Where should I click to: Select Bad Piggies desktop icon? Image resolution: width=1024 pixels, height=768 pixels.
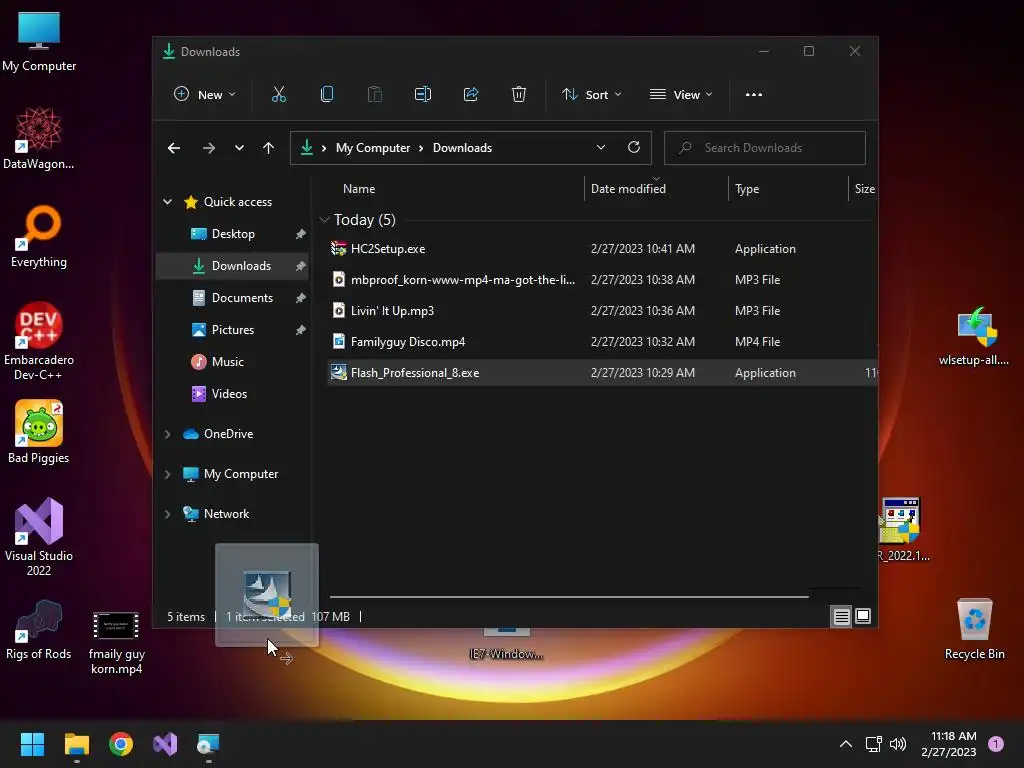(x=39, y=433)
